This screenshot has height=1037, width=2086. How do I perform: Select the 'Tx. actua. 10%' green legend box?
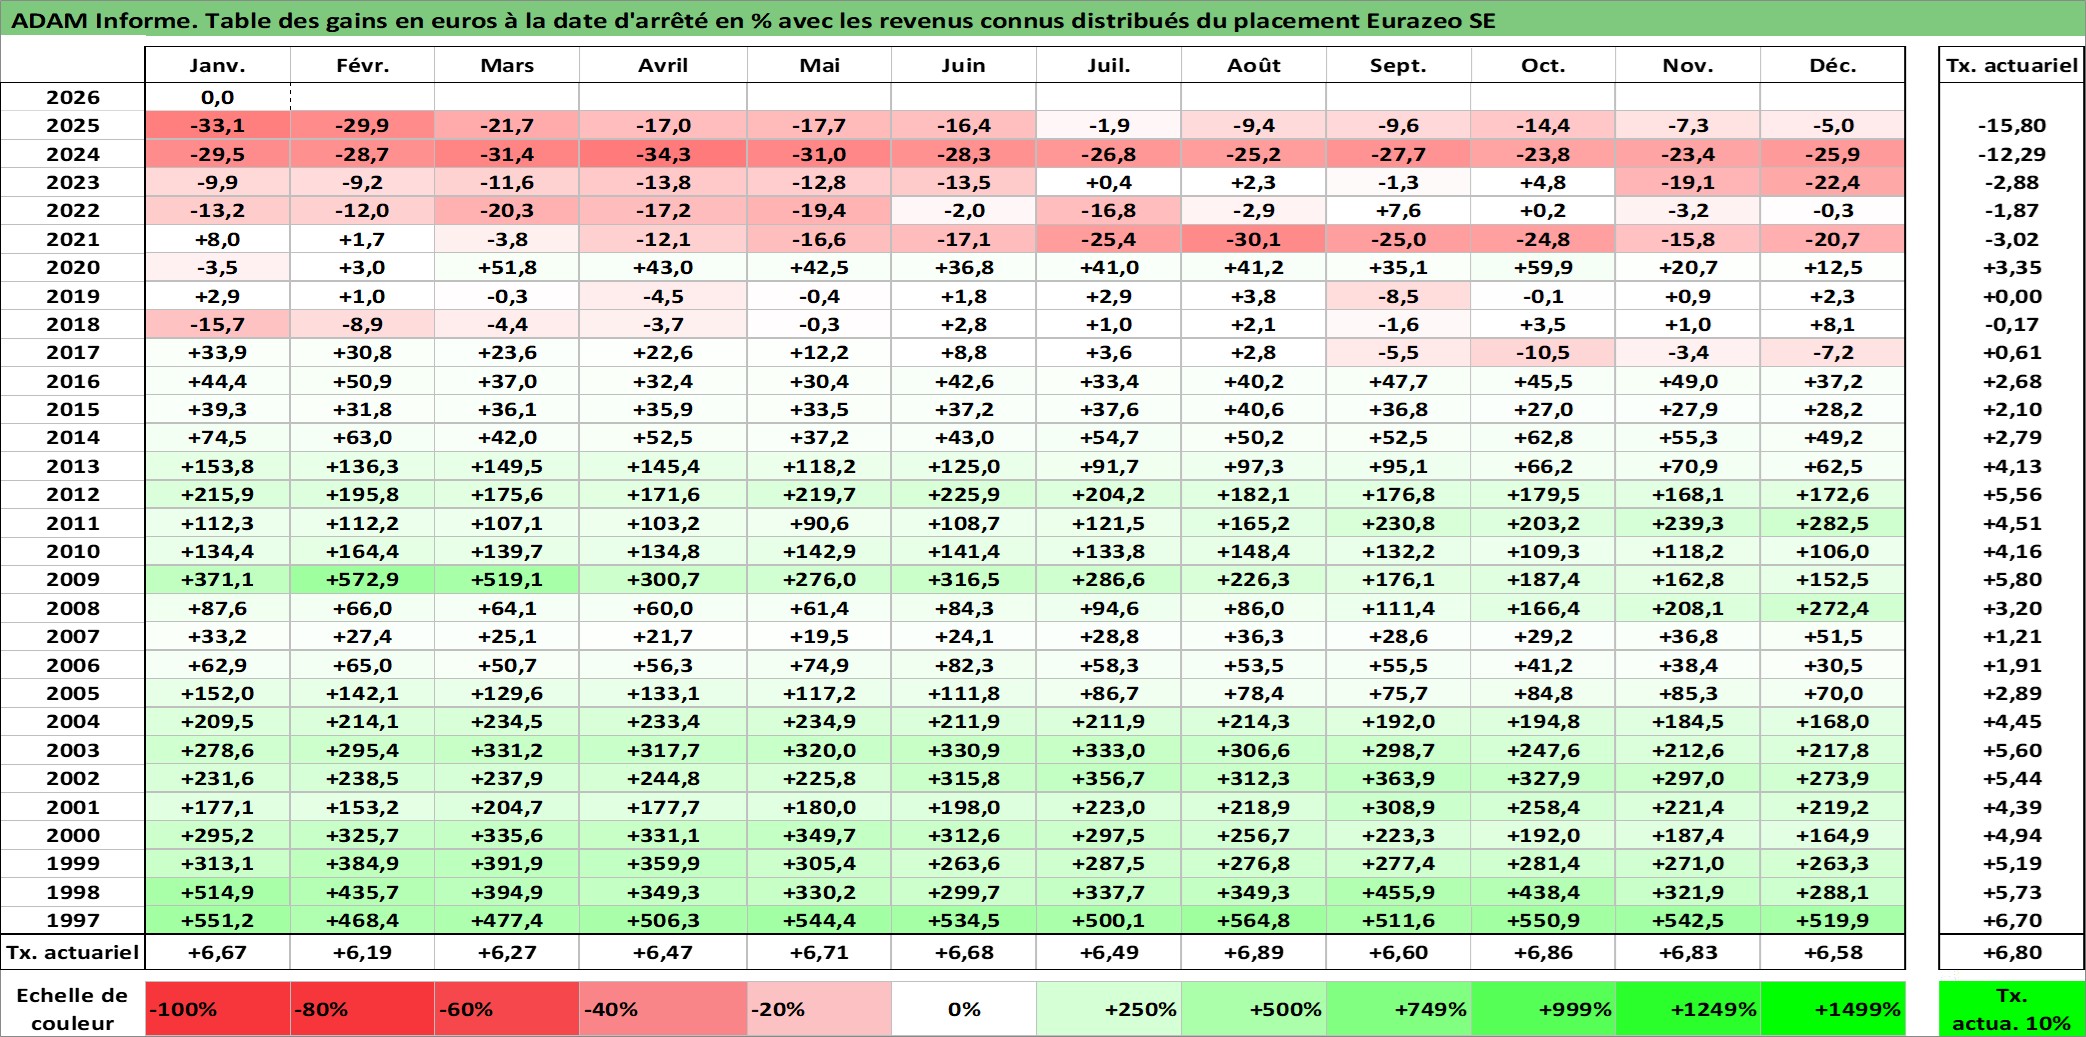pos(2012,1009)
